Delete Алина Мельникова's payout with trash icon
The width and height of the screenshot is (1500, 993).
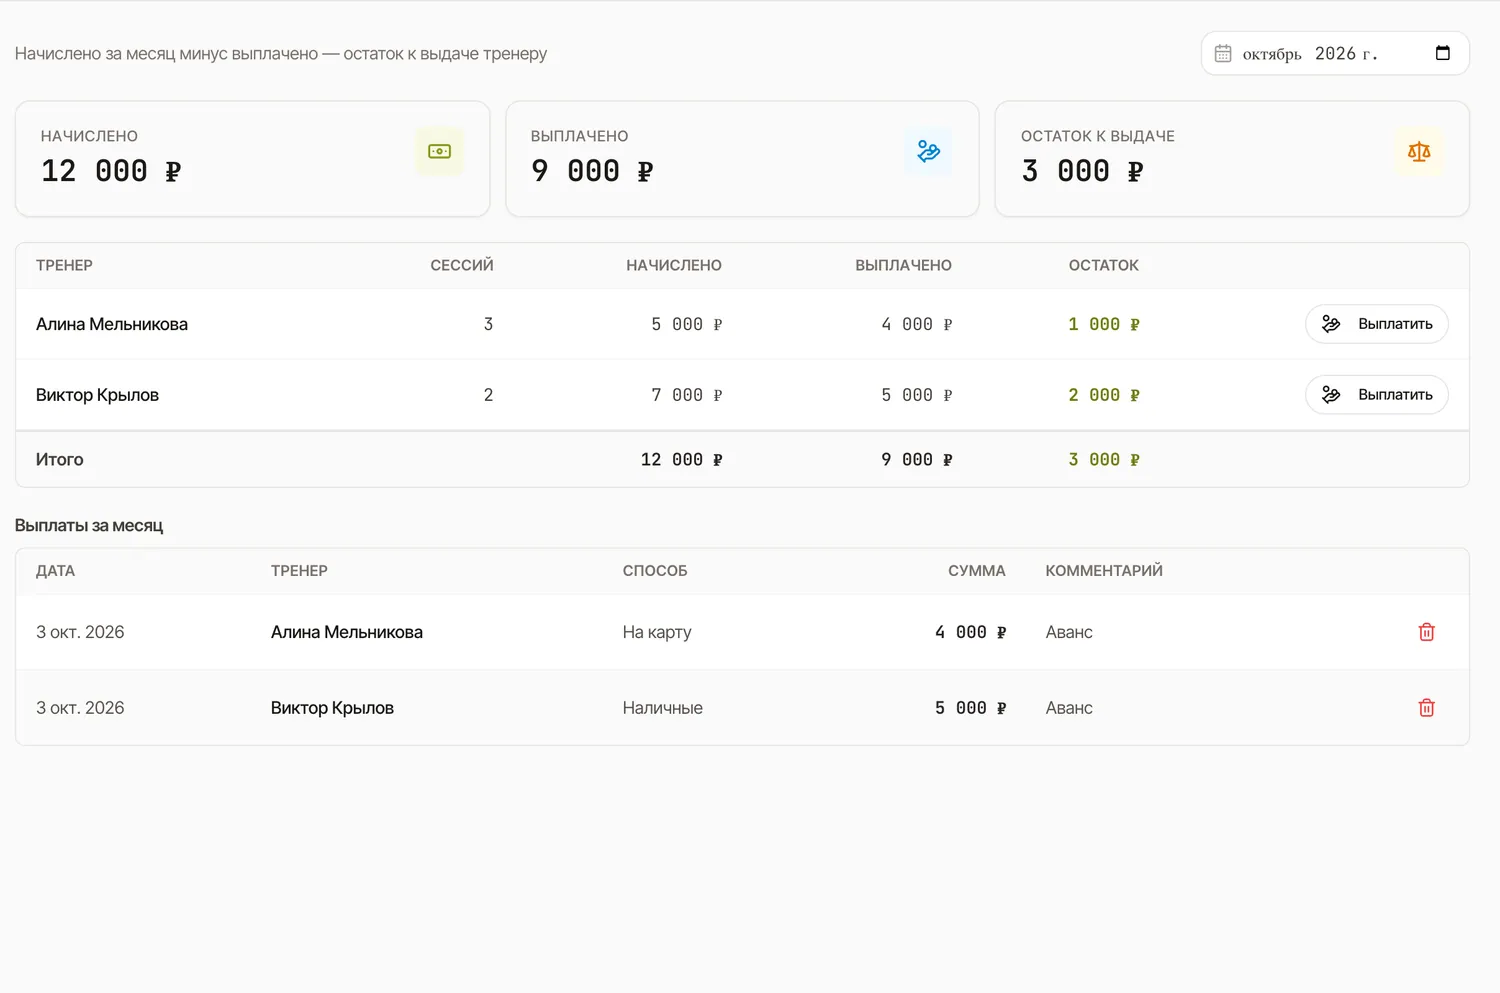pos(1426,632)
